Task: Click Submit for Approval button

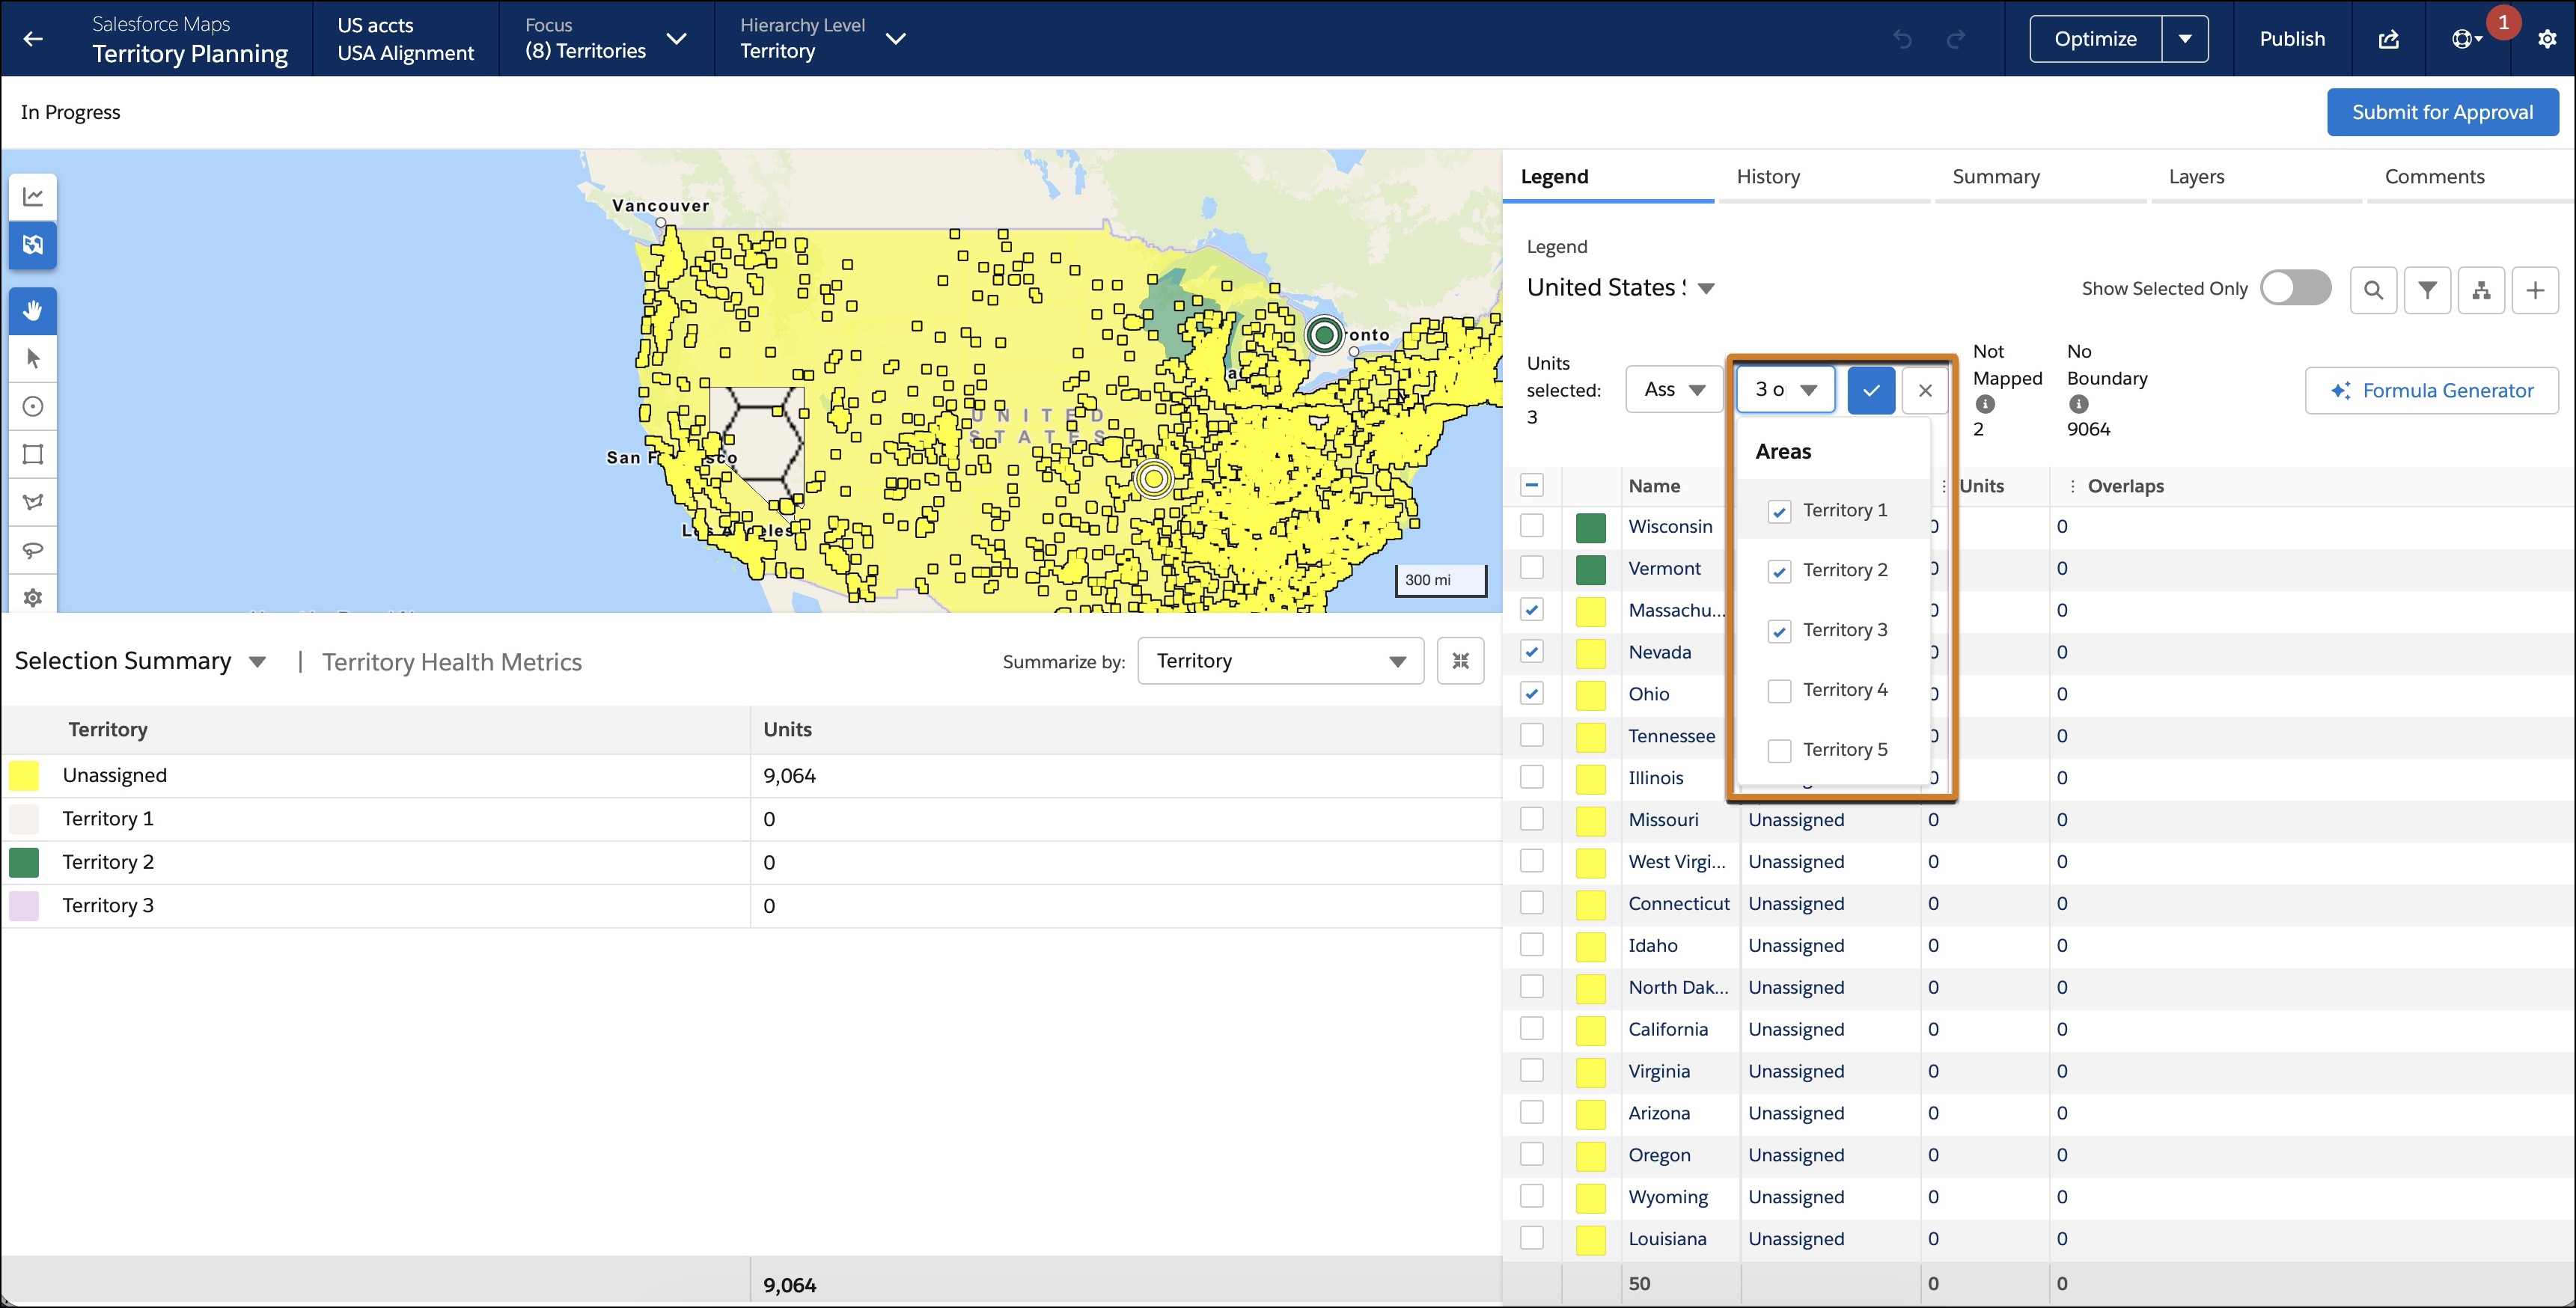Action: click(x=2442, y=112)
